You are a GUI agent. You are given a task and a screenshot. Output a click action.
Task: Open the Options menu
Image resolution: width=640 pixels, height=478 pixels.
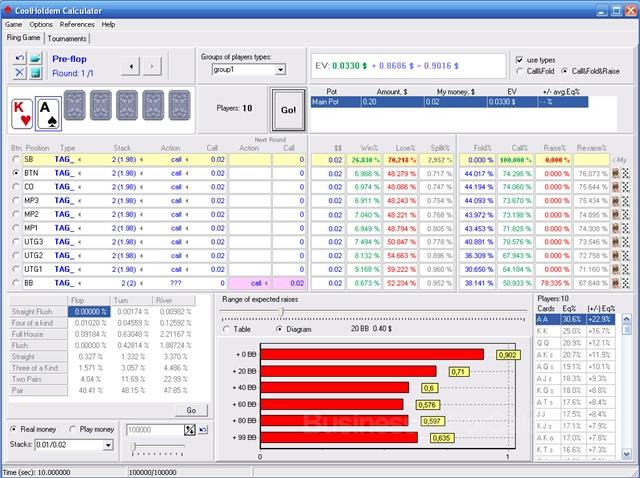(x=41, y=23)
